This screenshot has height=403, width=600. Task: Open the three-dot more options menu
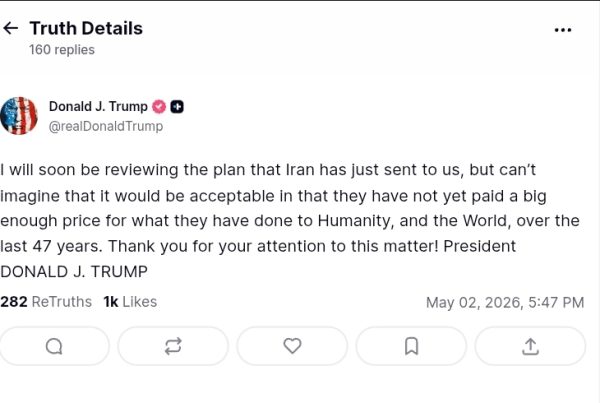pyautogui.click(x=562, y=30)
